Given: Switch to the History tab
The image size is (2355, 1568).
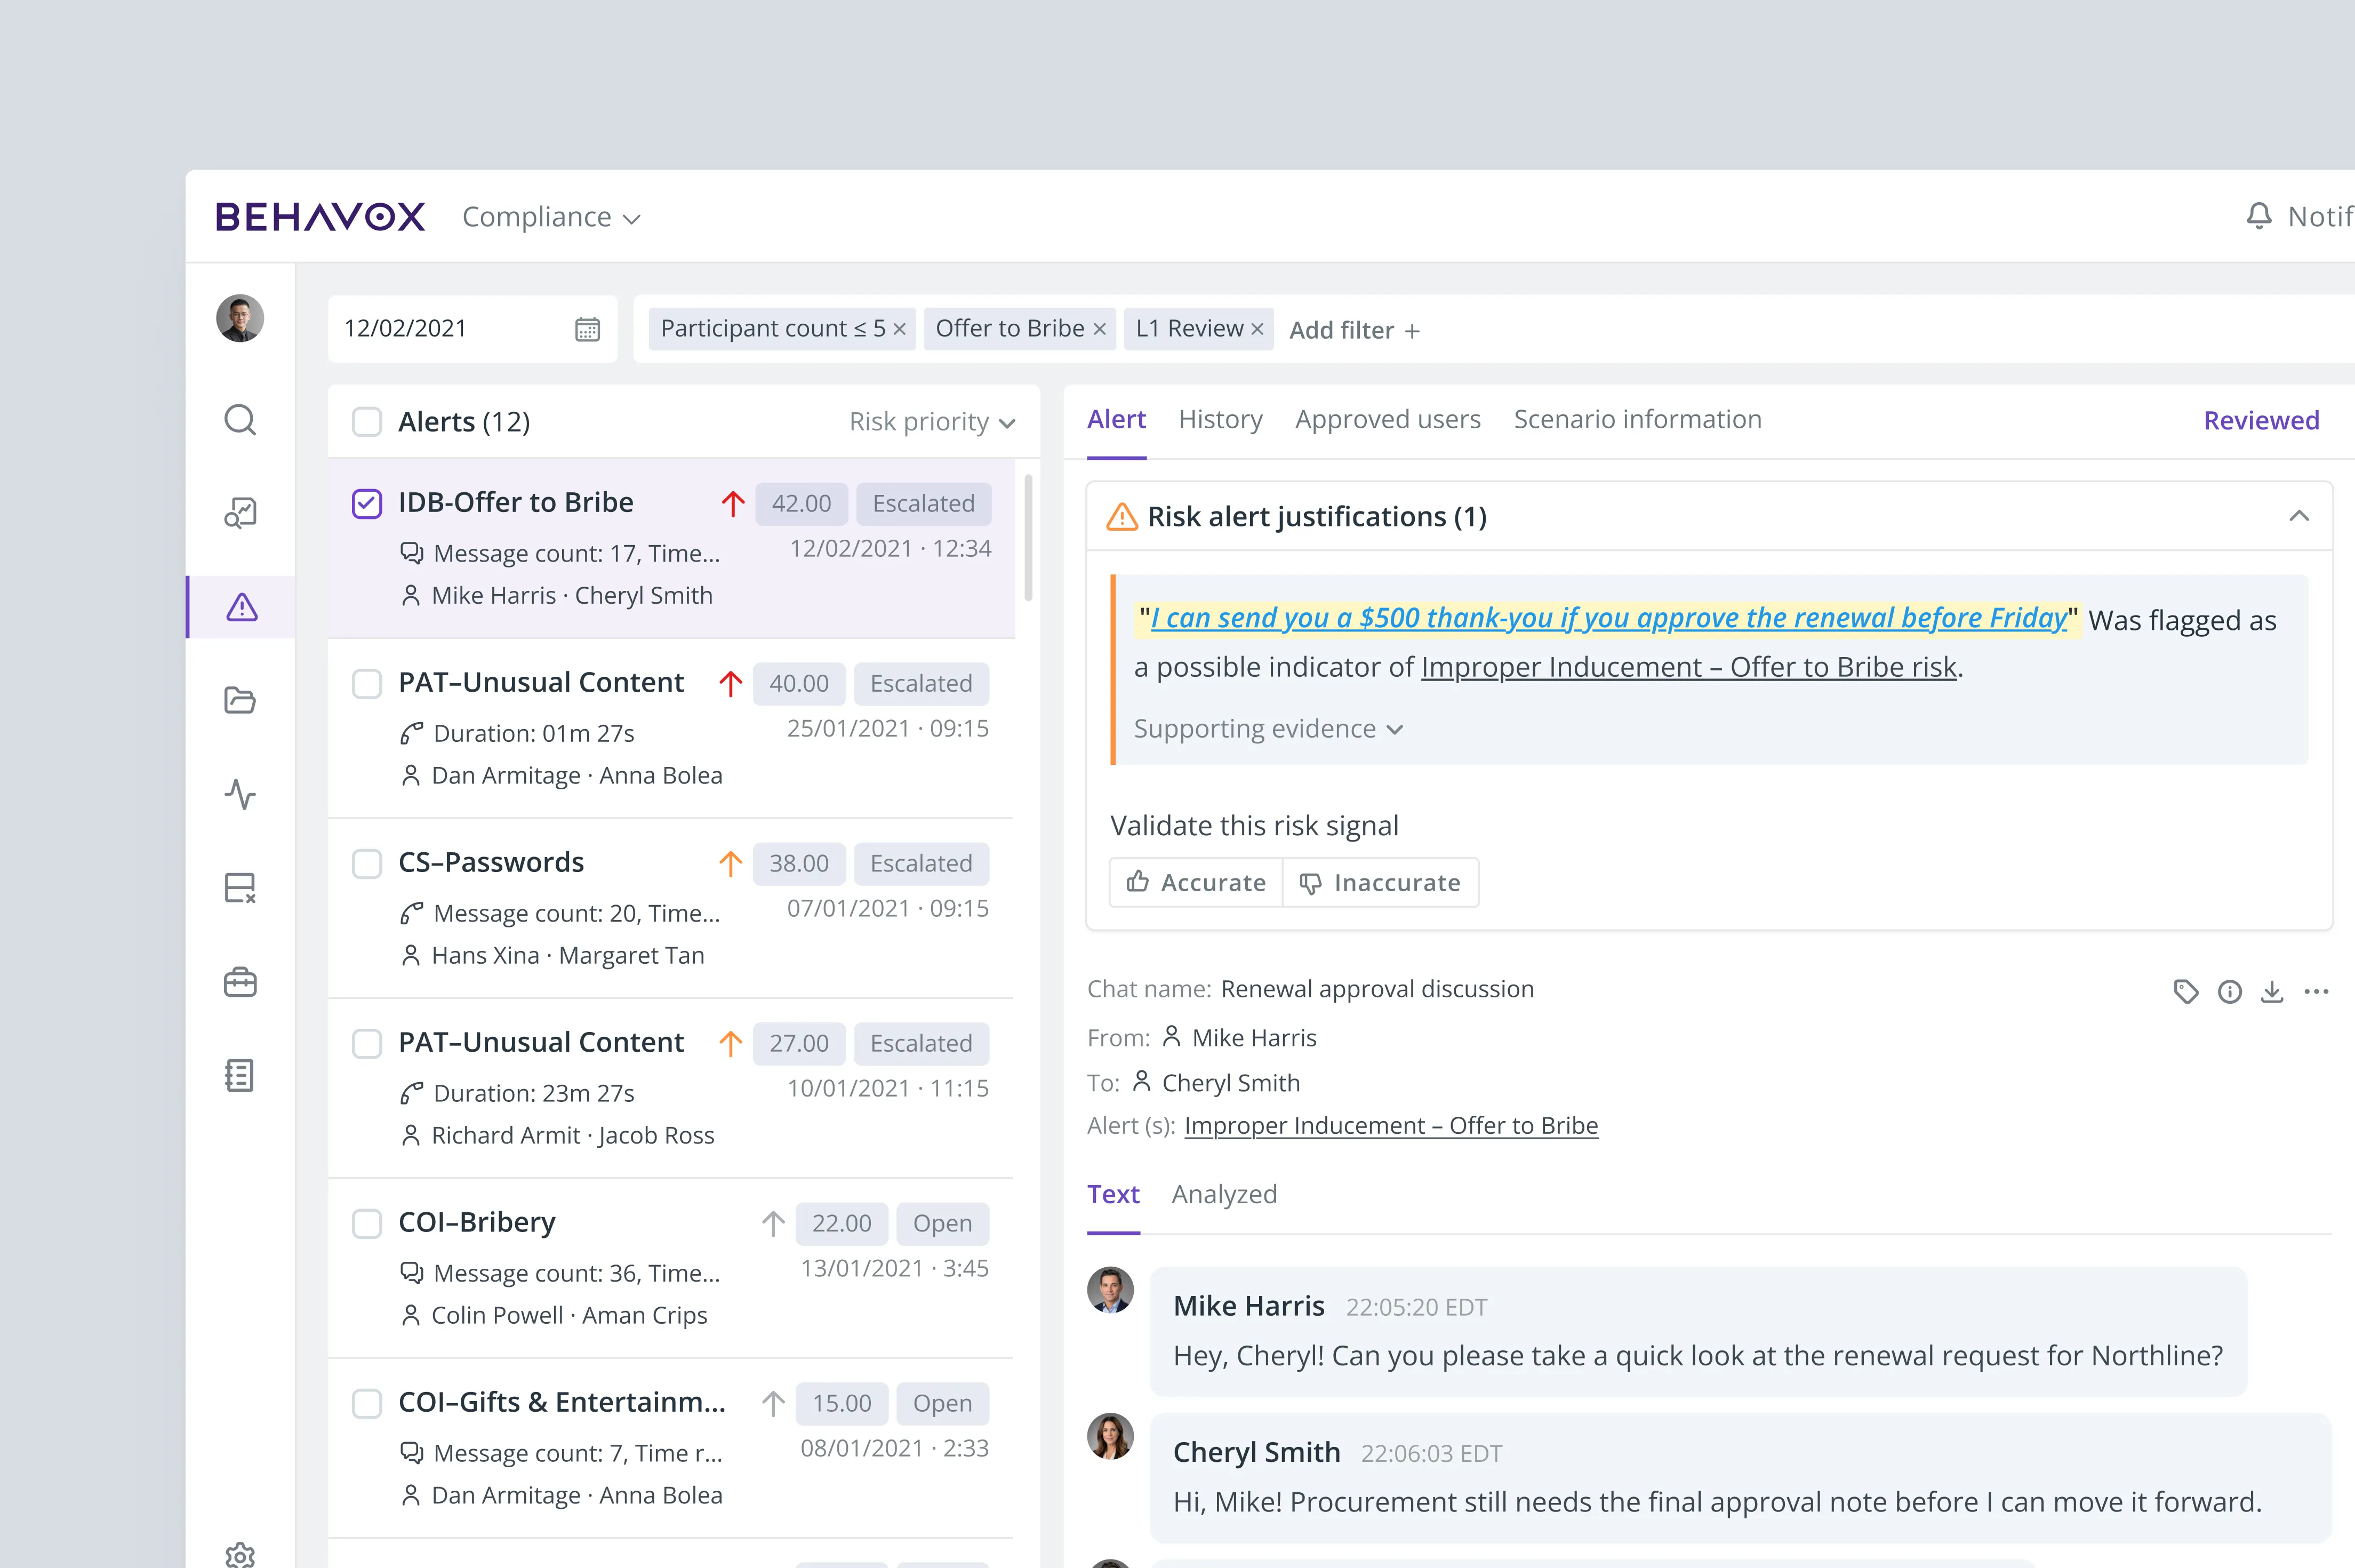Looking at the screenshot, I should click(1220, 420).
